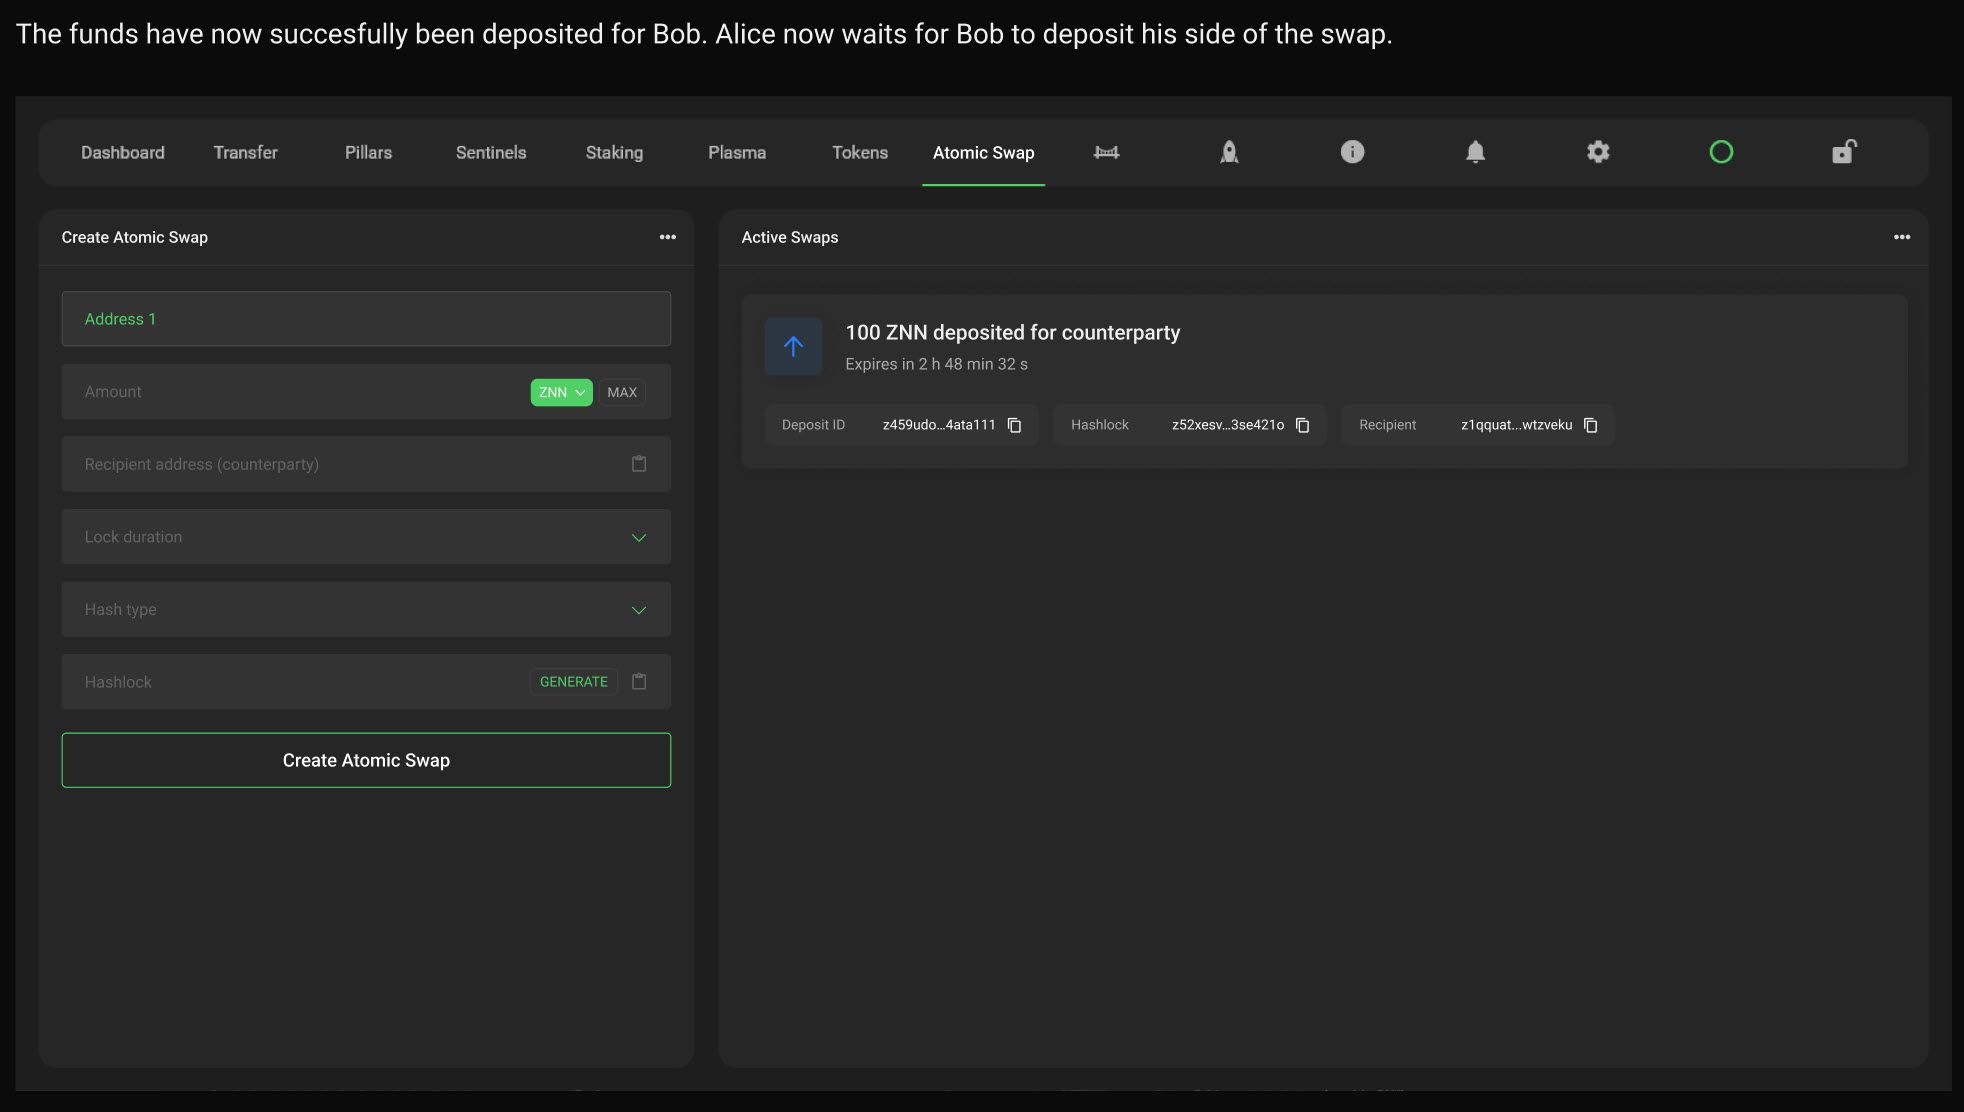Open the bridge icon tab
Image resolution: width=1964 pixels, height=1112 pixels.
1106,152
